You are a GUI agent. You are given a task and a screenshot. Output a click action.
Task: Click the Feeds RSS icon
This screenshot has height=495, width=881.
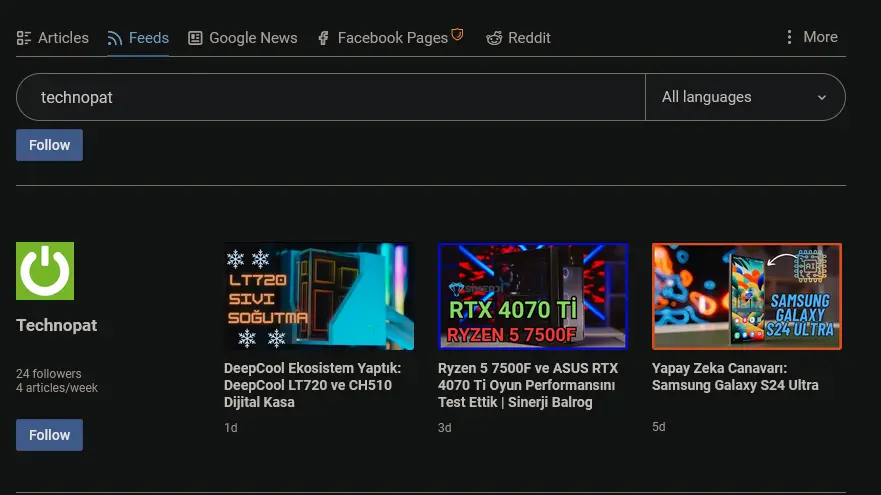coord(115,38)
